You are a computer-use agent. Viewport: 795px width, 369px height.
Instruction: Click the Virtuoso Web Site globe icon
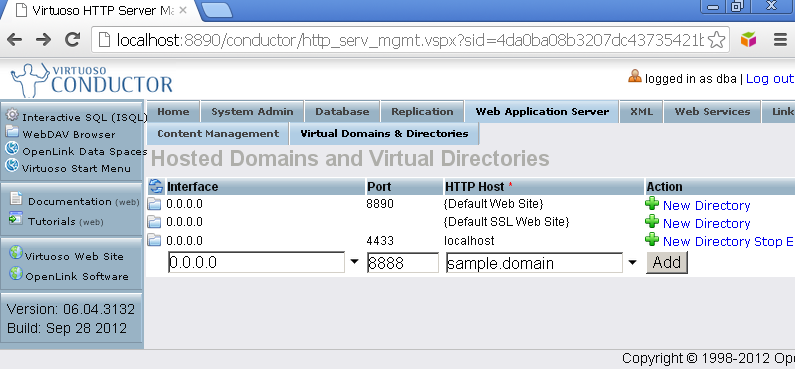[x=16, y=253]
